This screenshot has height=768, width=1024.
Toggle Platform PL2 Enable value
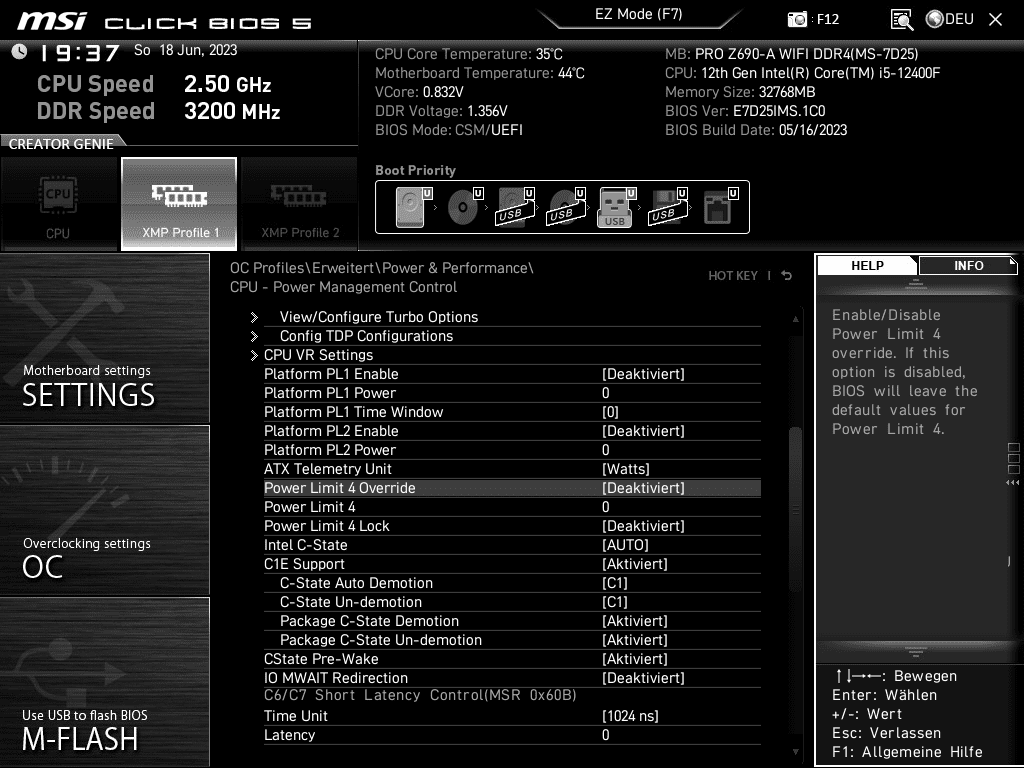643,431
